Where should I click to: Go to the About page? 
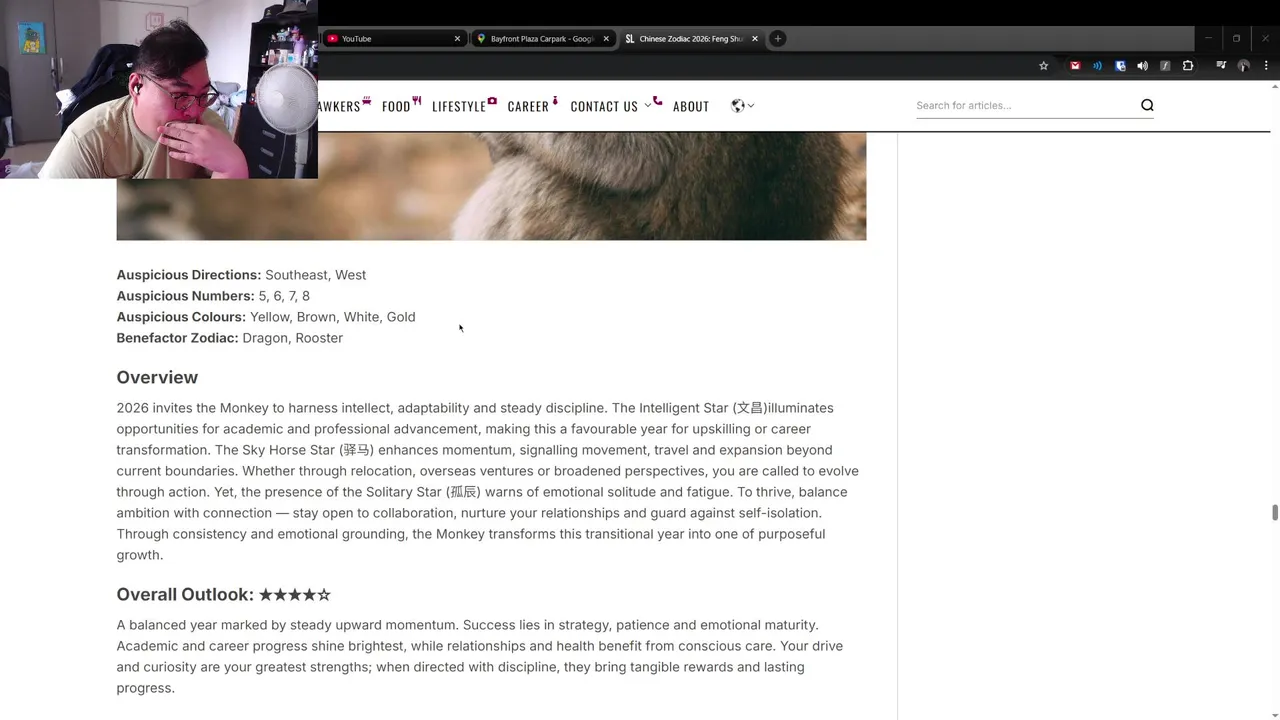[691, 106]
